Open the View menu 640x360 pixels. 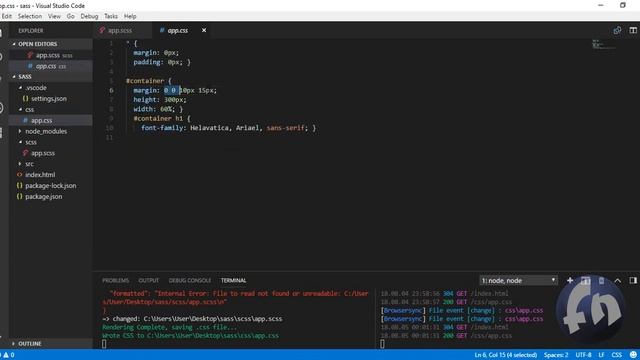(54, 16)
